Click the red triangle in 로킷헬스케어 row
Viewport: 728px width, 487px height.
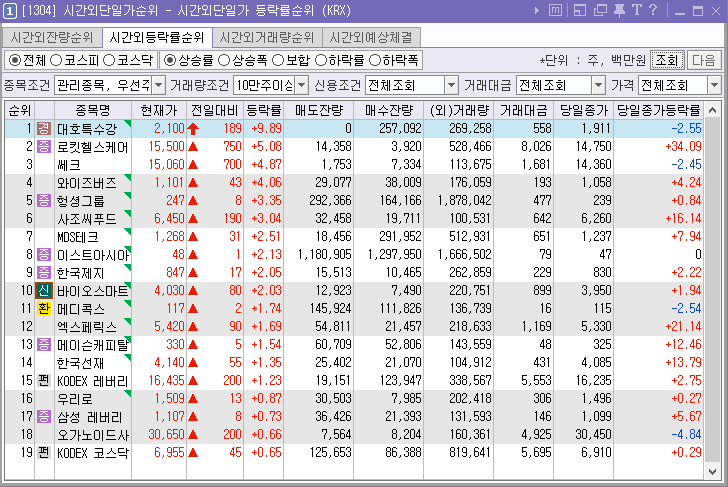[193, 147]
